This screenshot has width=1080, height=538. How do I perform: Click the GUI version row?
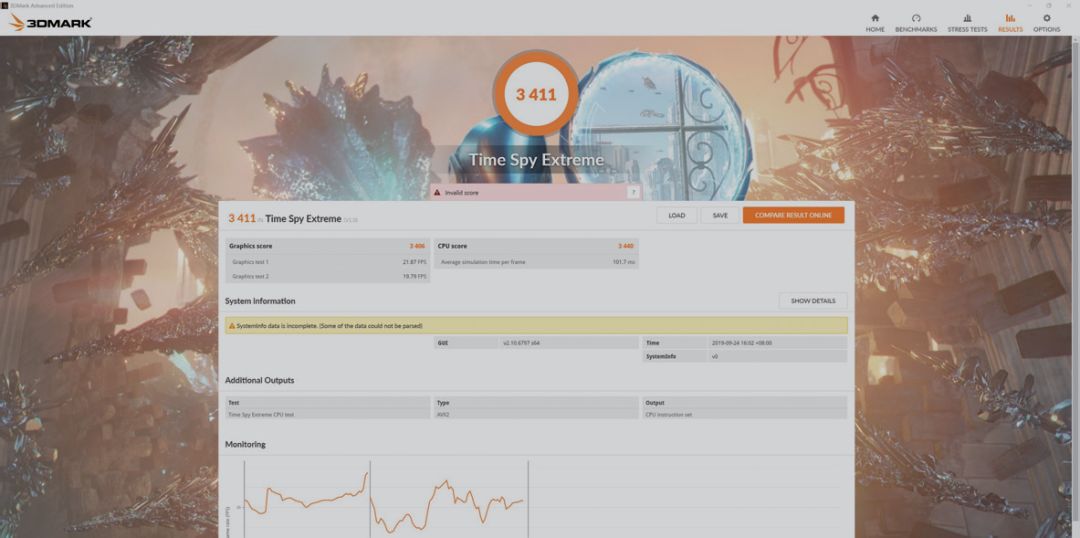click(x=536, y=342)
